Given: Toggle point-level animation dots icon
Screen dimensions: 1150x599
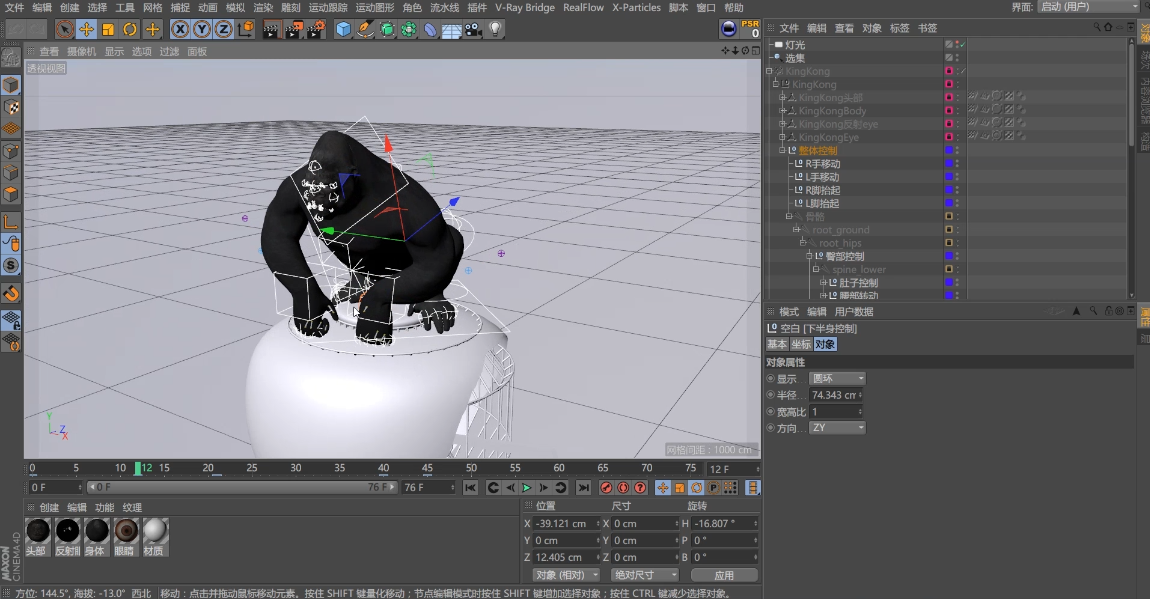Looking at the screenshot, I should (730, 488).
